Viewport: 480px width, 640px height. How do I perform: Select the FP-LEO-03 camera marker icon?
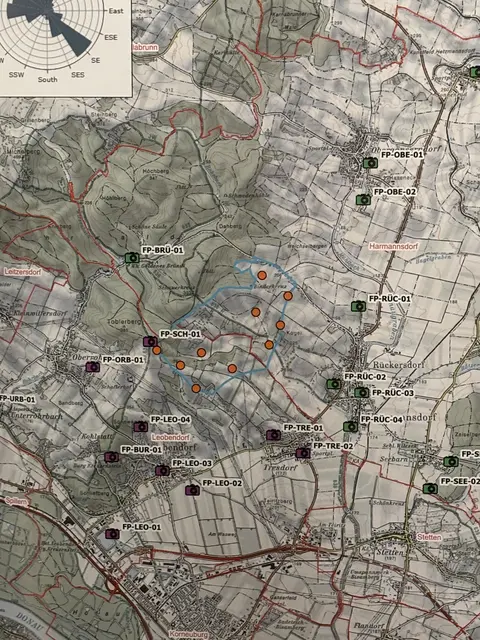[162, 470]
